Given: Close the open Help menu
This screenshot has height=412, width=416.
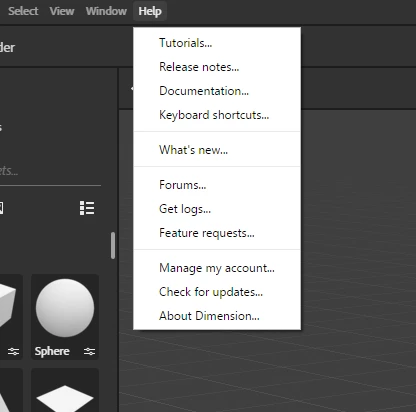Looking at the screenshot, I should point(150,11).
